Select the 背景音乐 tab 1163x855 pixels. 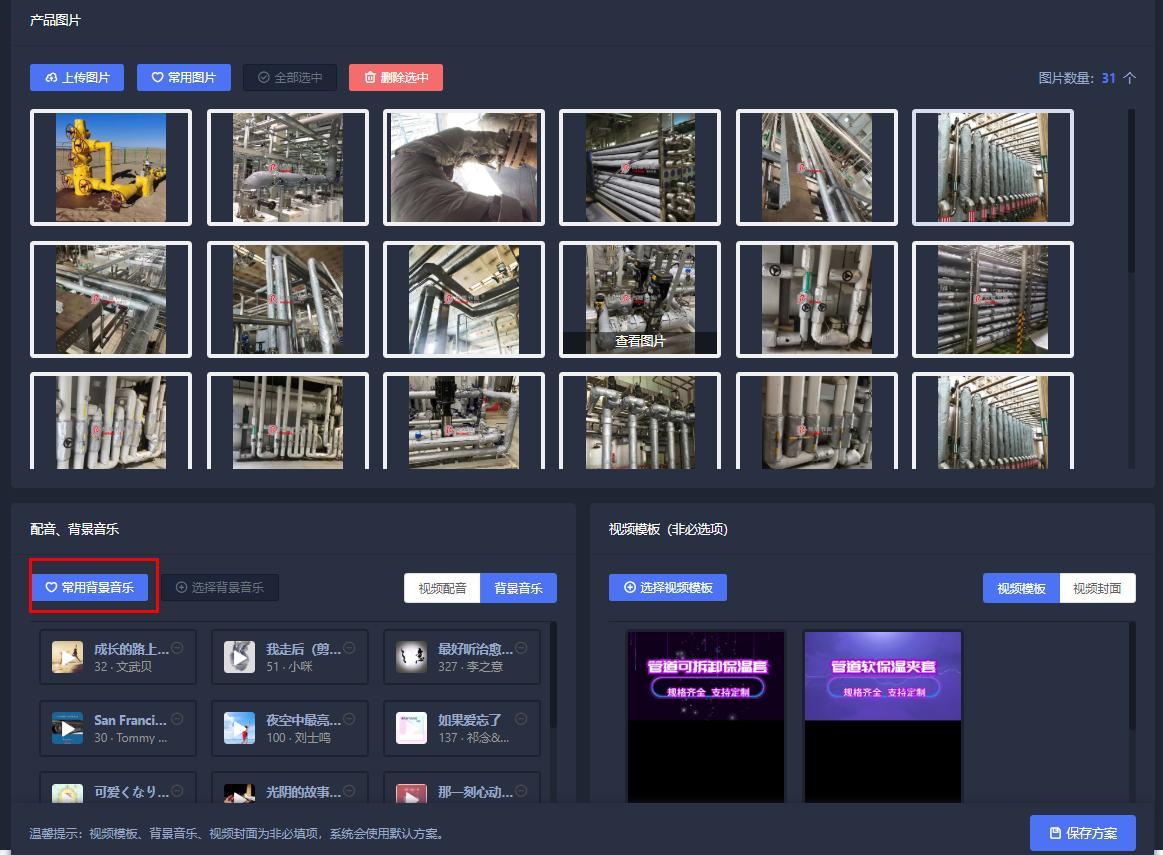pos(518,588)
